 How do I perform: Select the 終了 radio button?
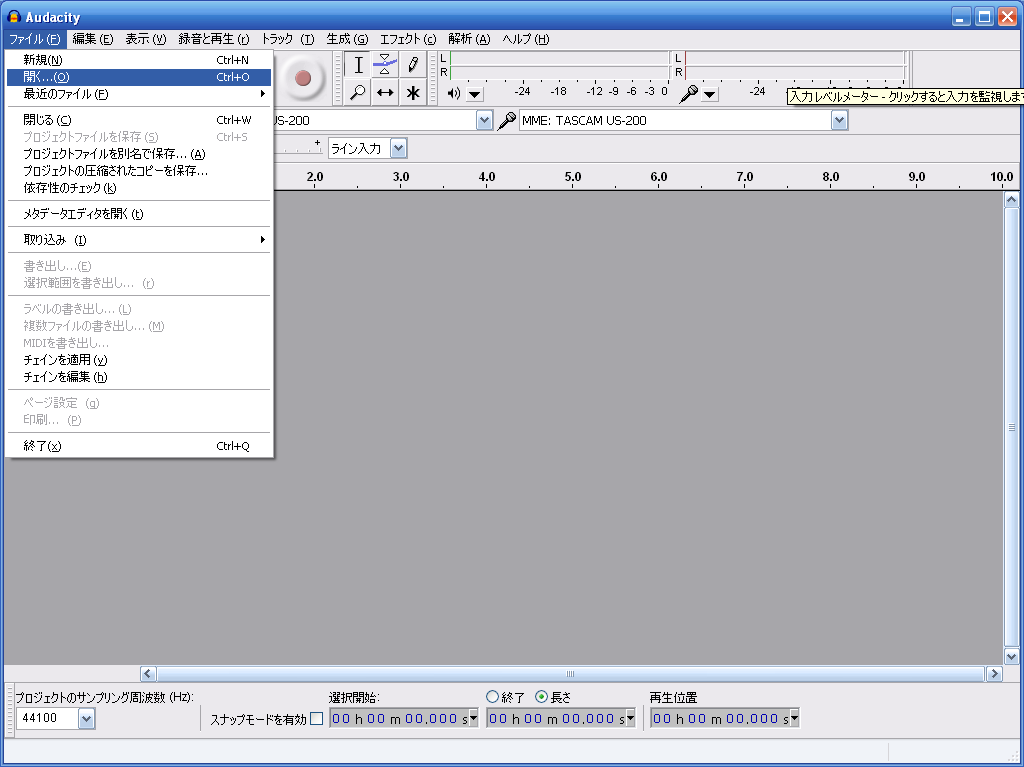(x=492, y=697)
